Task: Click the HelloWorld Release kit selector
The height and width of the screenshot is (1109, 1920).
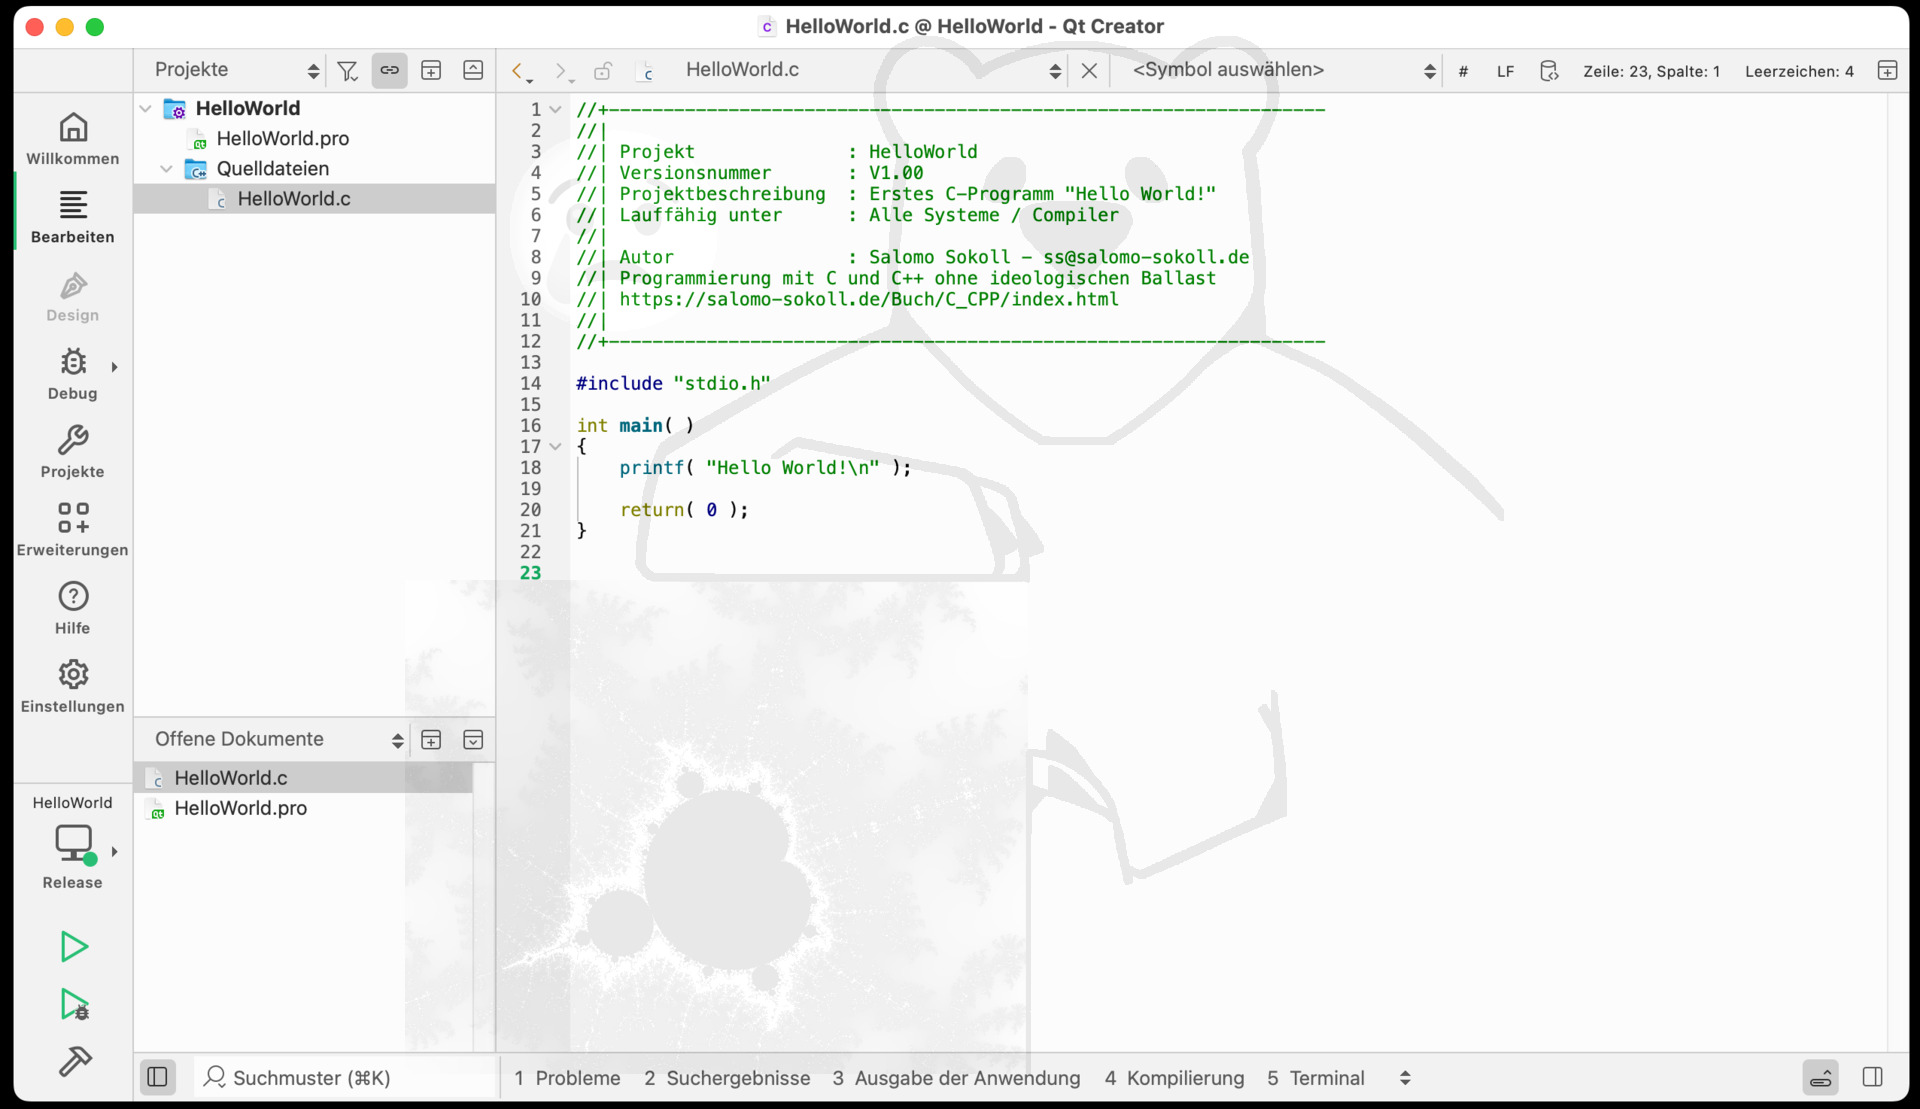Action: click(73, 844)
